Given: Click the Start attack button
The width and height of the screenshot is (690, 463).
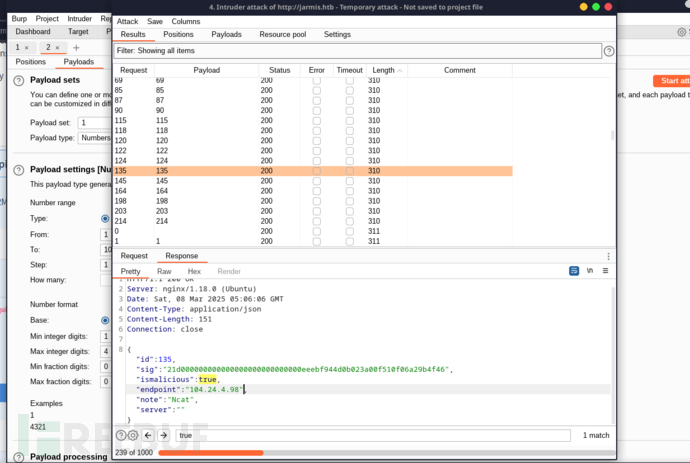Looking at the screenshot, I should pyautogui.click(x=672, y=81).
